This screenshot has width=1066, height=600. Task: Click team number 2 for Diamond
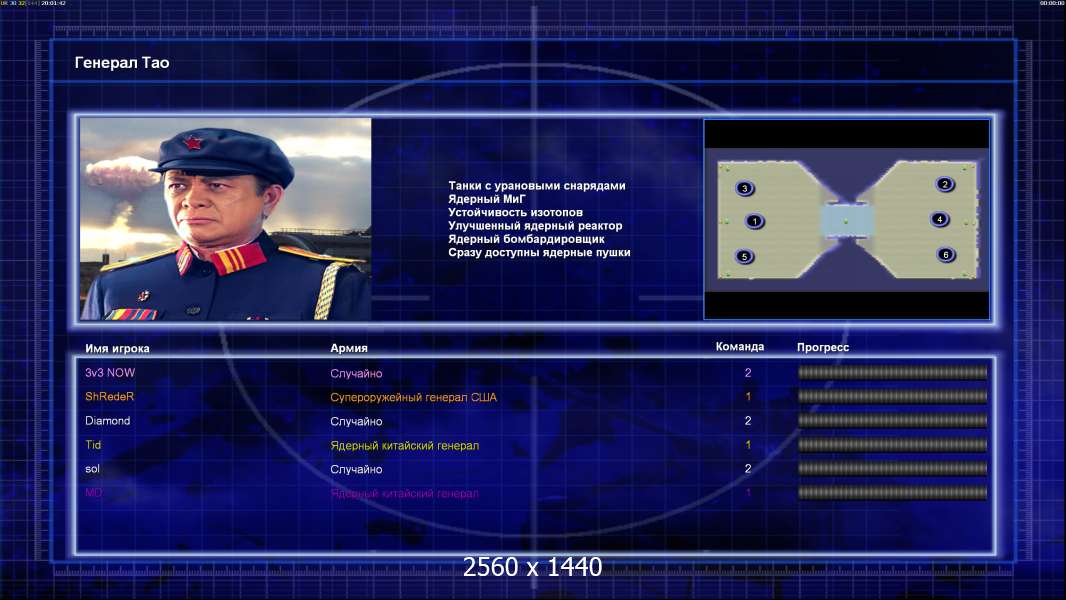coord(748,421)
